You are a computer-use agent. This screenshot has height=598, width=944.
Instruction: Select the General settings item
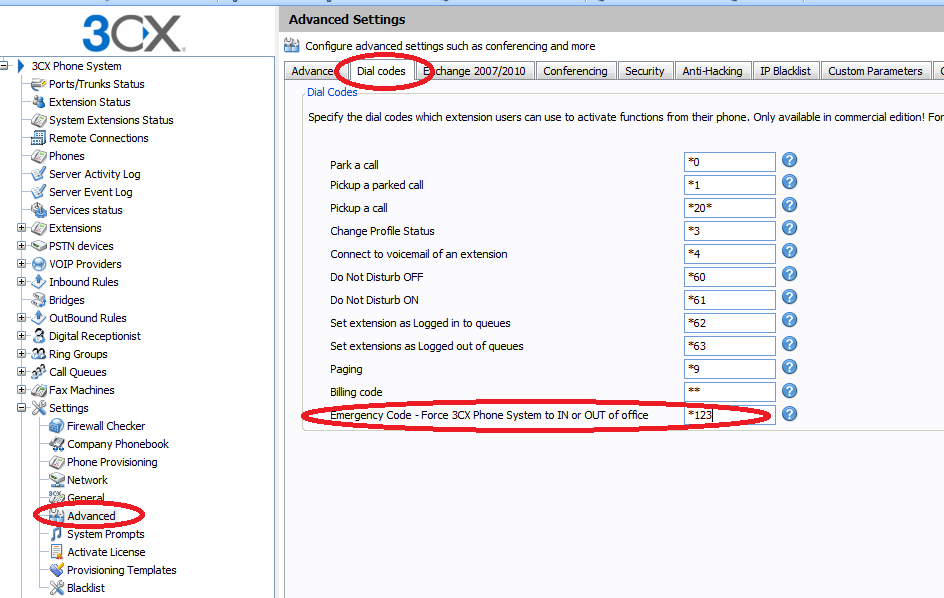[x=85, y=498]
